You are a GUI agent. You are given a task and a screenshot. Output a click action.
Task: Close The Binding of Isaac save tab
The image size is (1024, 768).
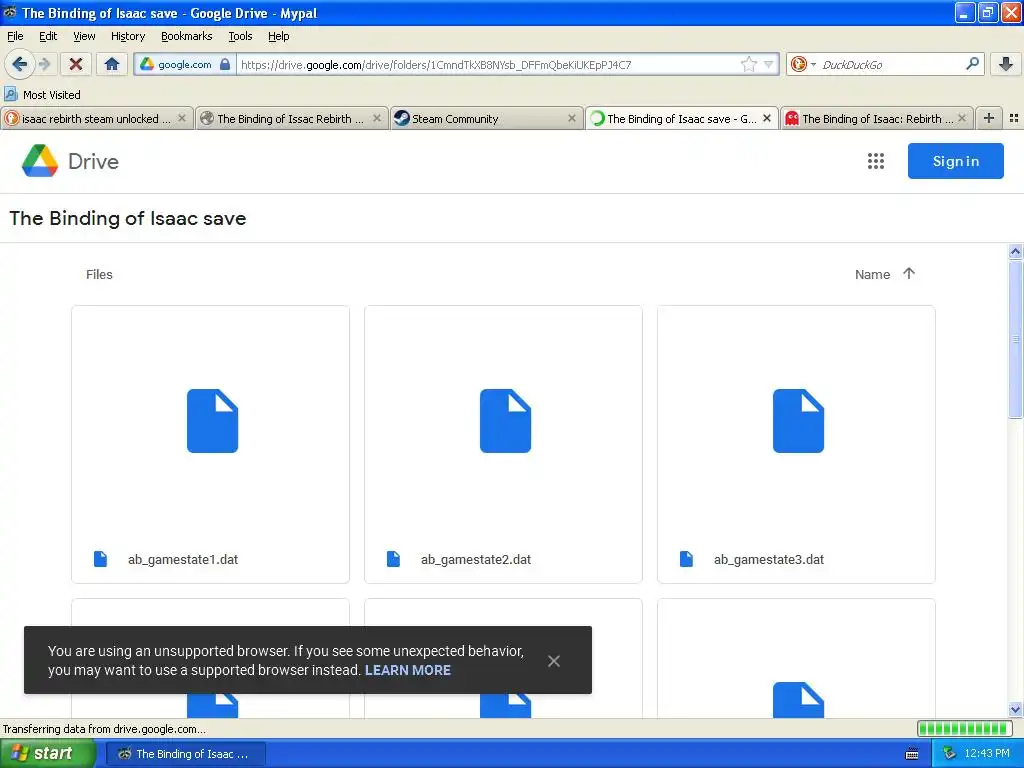(x=767, y=118)
